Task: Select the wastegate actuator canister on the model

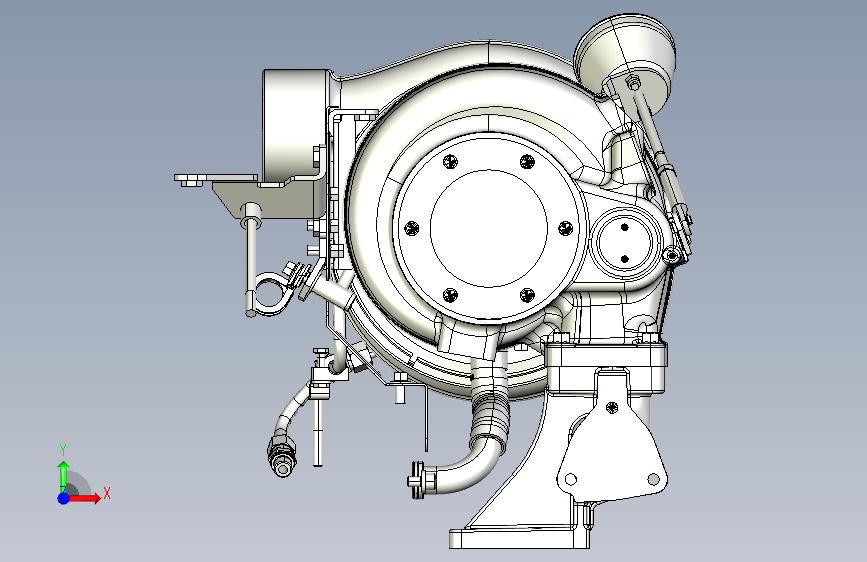Action: coord(625,58)
